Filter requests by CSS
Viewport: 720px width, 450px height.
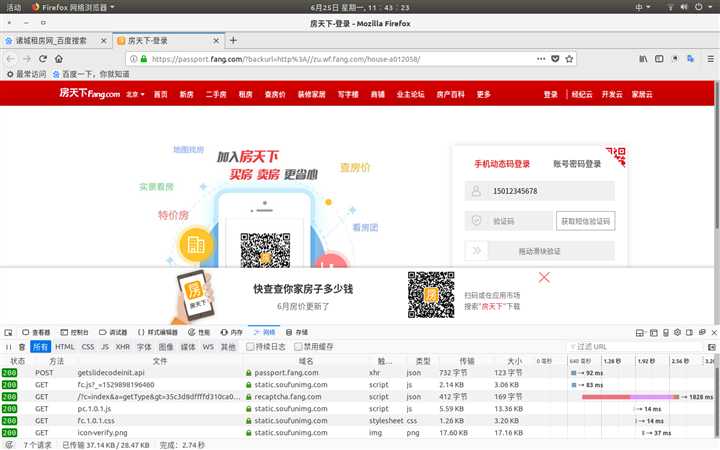click(x=88, y=347)
